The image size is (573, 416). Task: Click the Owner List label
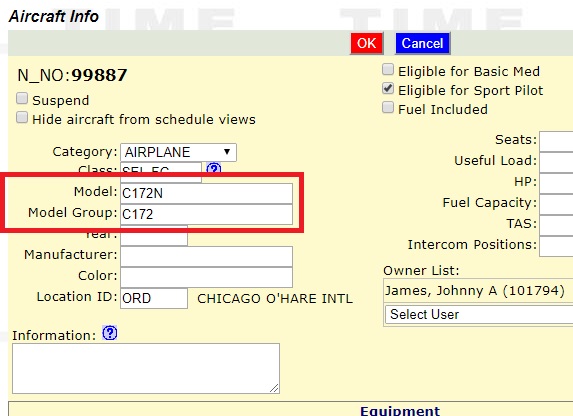pos(421,271)
